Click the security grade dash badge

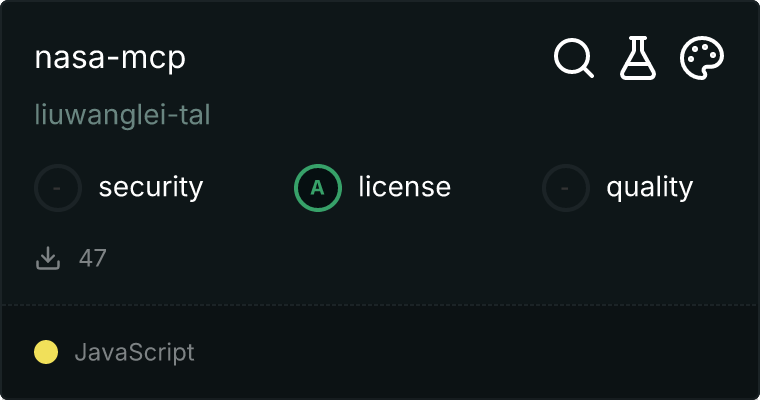point(58,187)
